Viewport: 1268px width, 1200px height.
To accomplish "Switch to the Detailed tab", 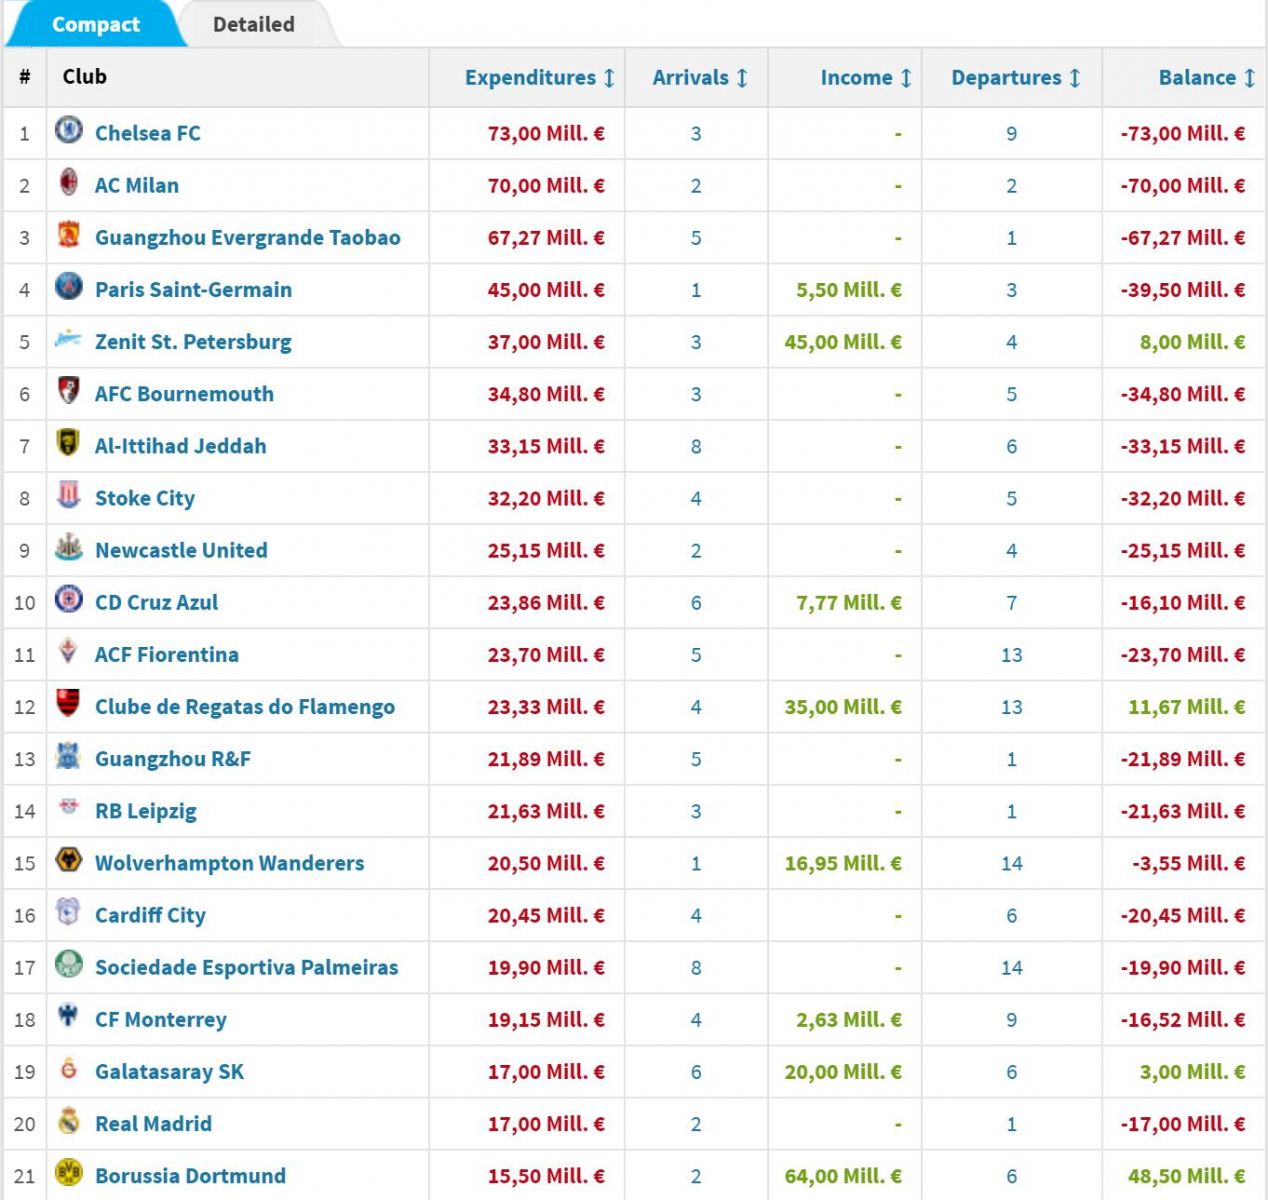I will tap(253, 25).
